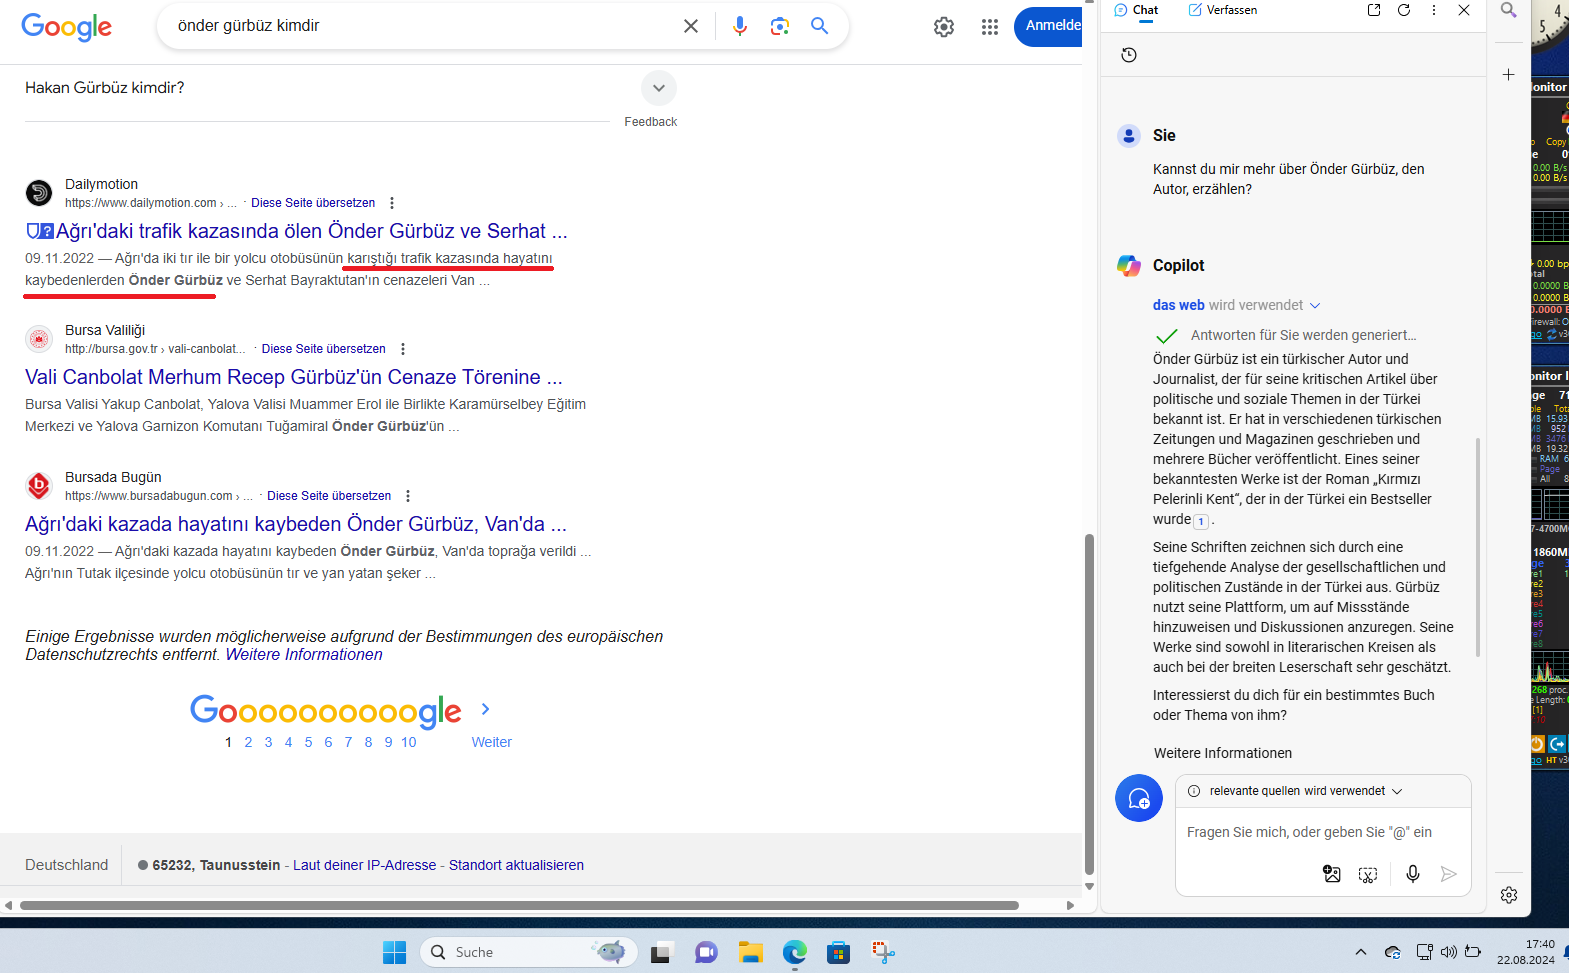Viewport: 1569px width, 973px height.
Task: Click the Weiter next page link
Action: click(x=492, y=742)
